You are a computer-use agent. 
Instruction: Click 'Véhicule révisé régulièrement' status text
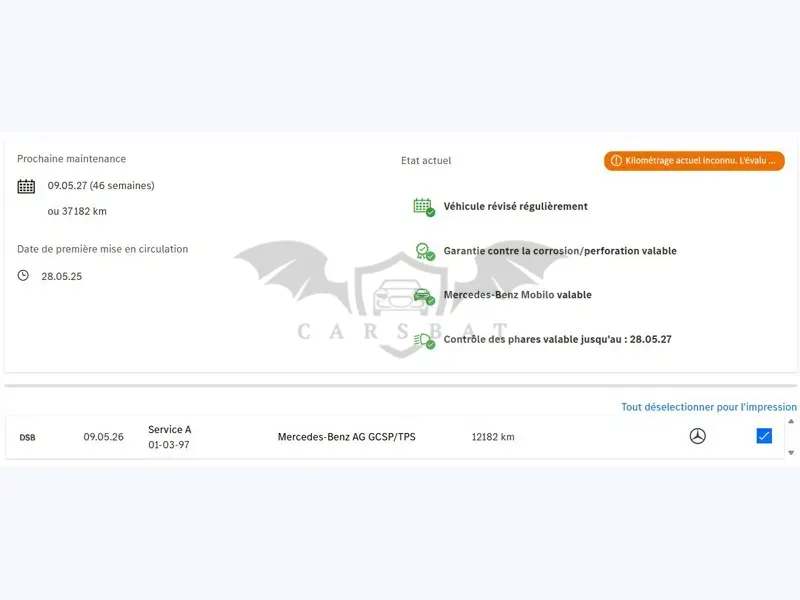coord(515,206)
